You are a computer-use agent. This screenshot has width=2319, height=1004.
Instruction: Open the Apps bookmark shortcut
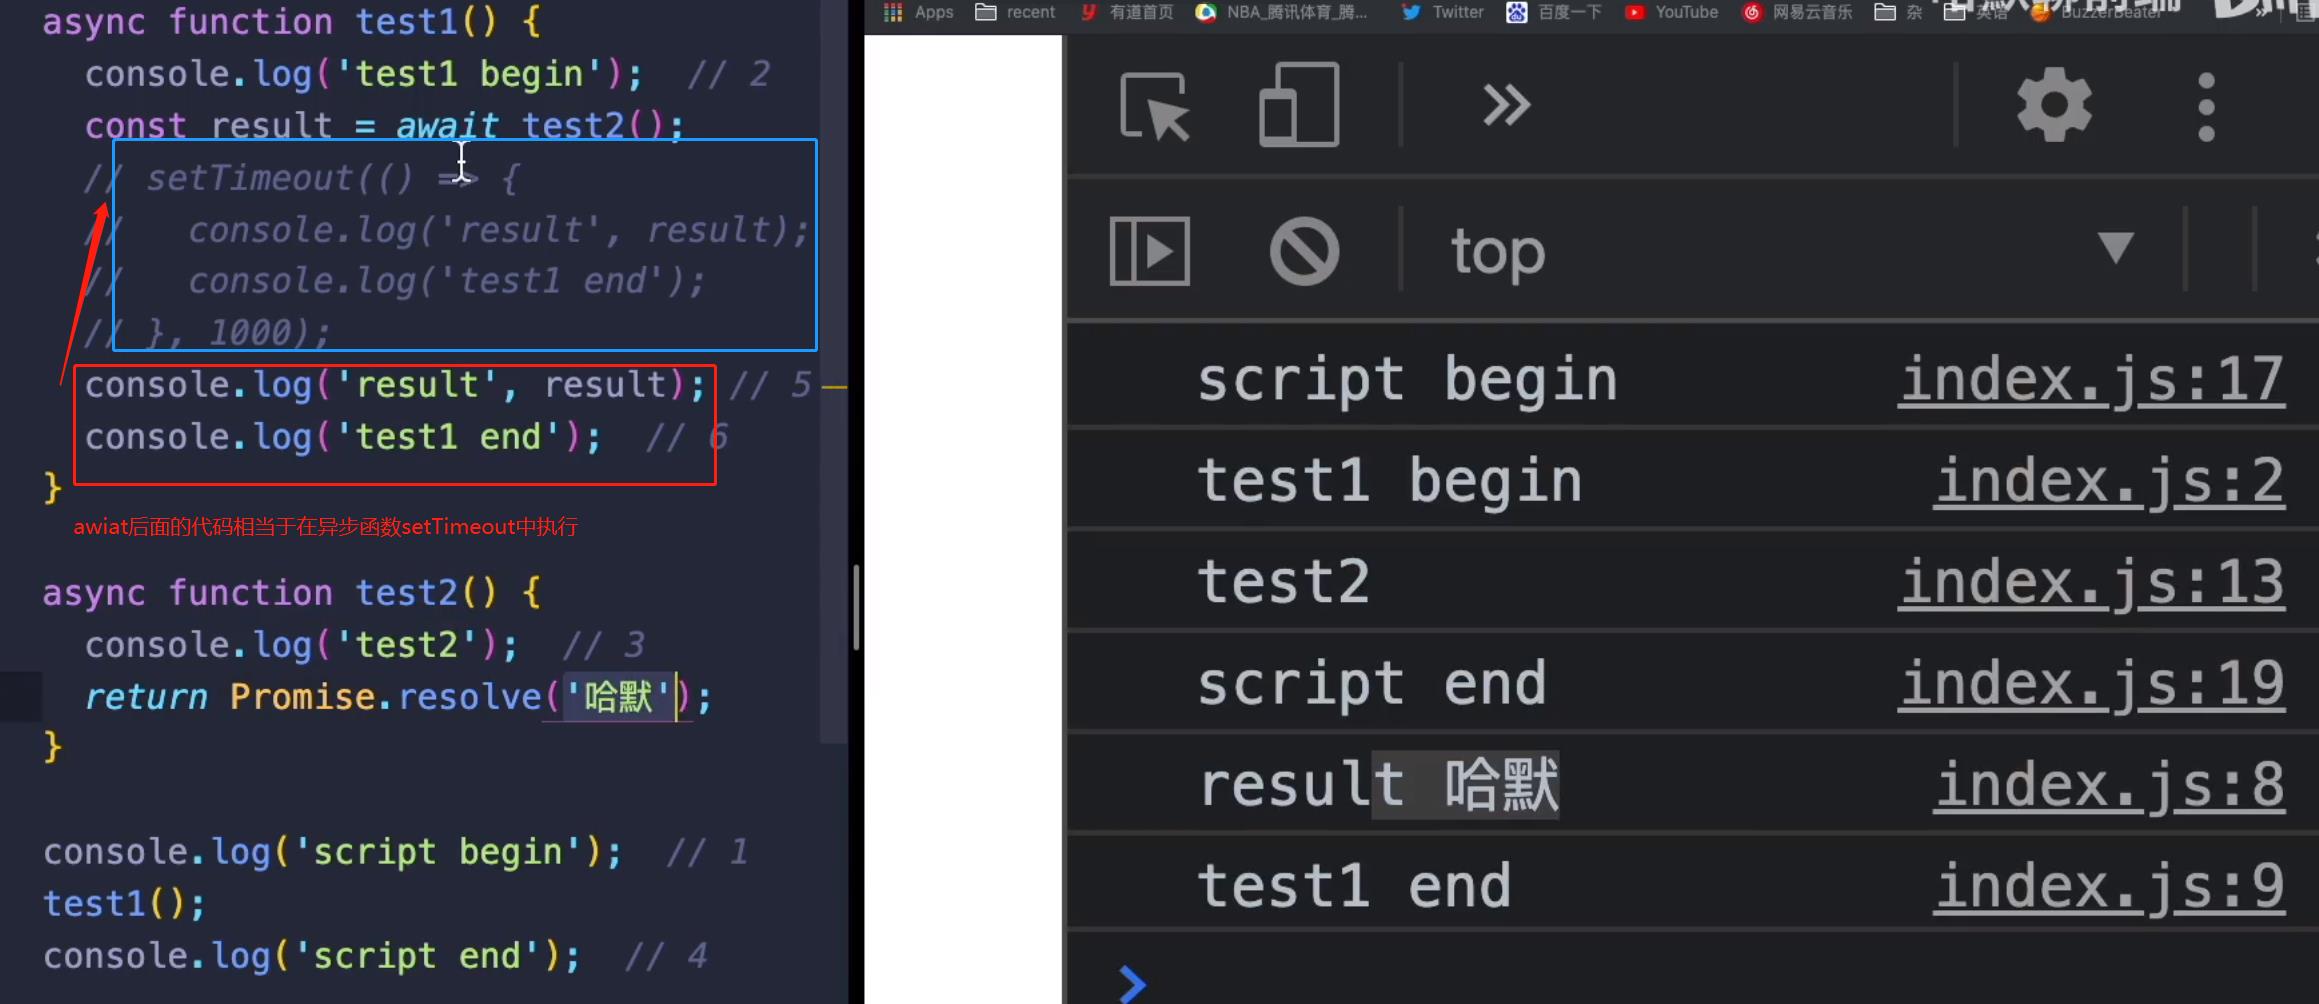coord(918,12)
